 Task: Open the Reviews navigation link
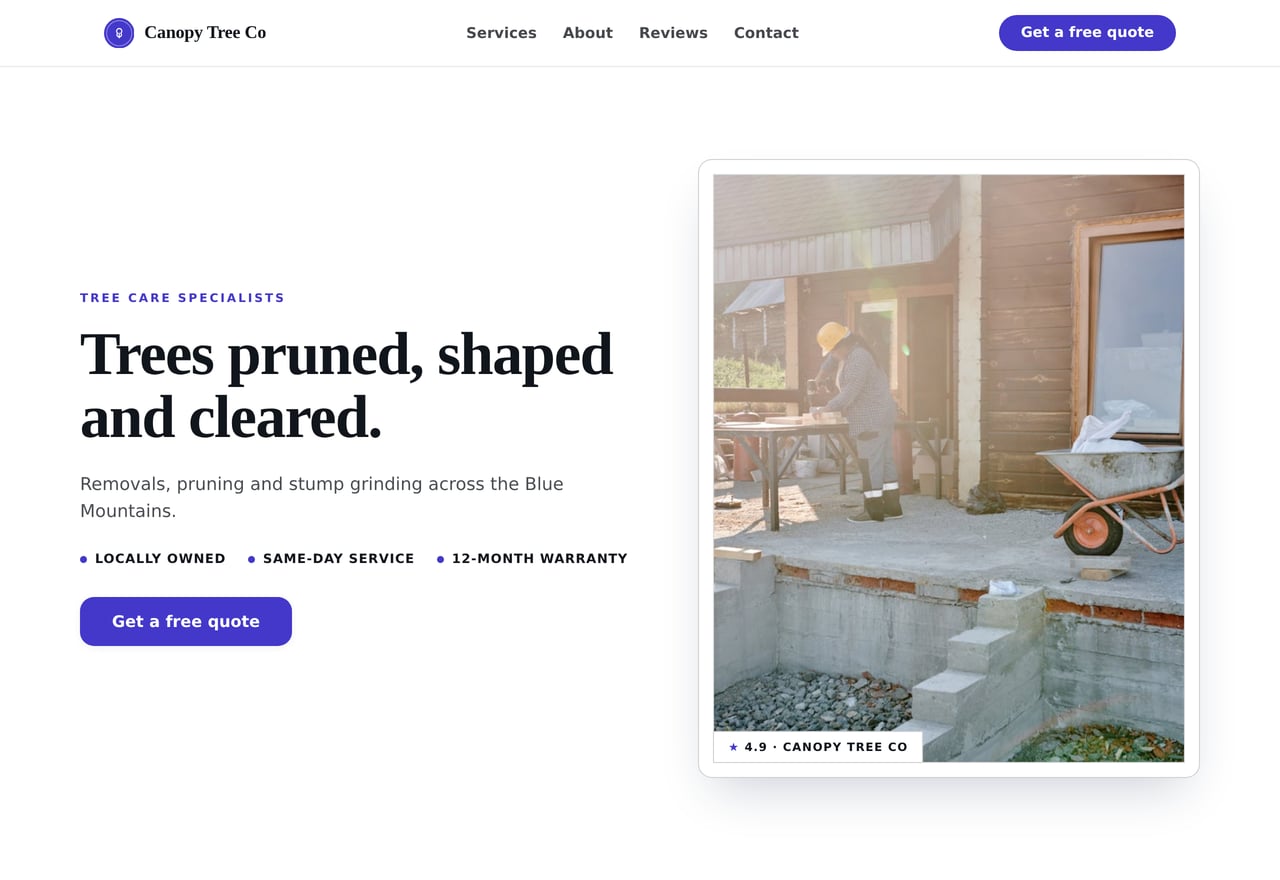[673, 33]
